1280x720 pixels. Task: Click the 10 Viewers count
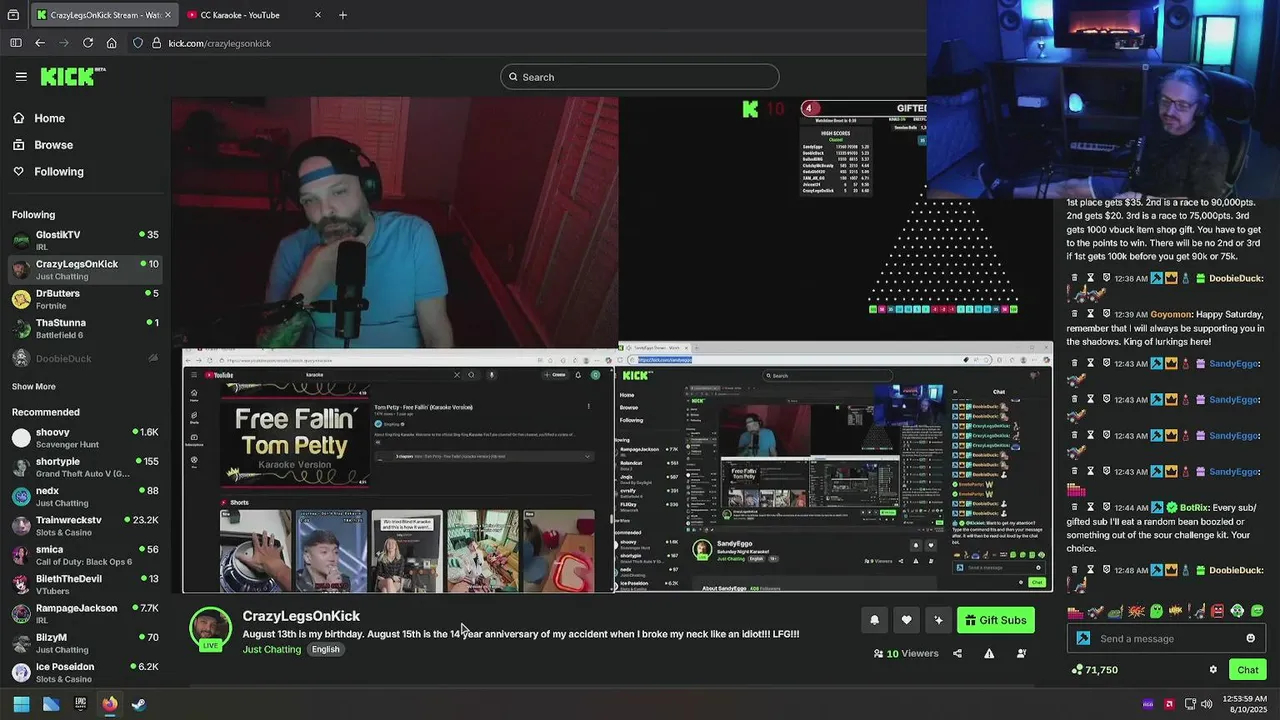tap(906, 653)
